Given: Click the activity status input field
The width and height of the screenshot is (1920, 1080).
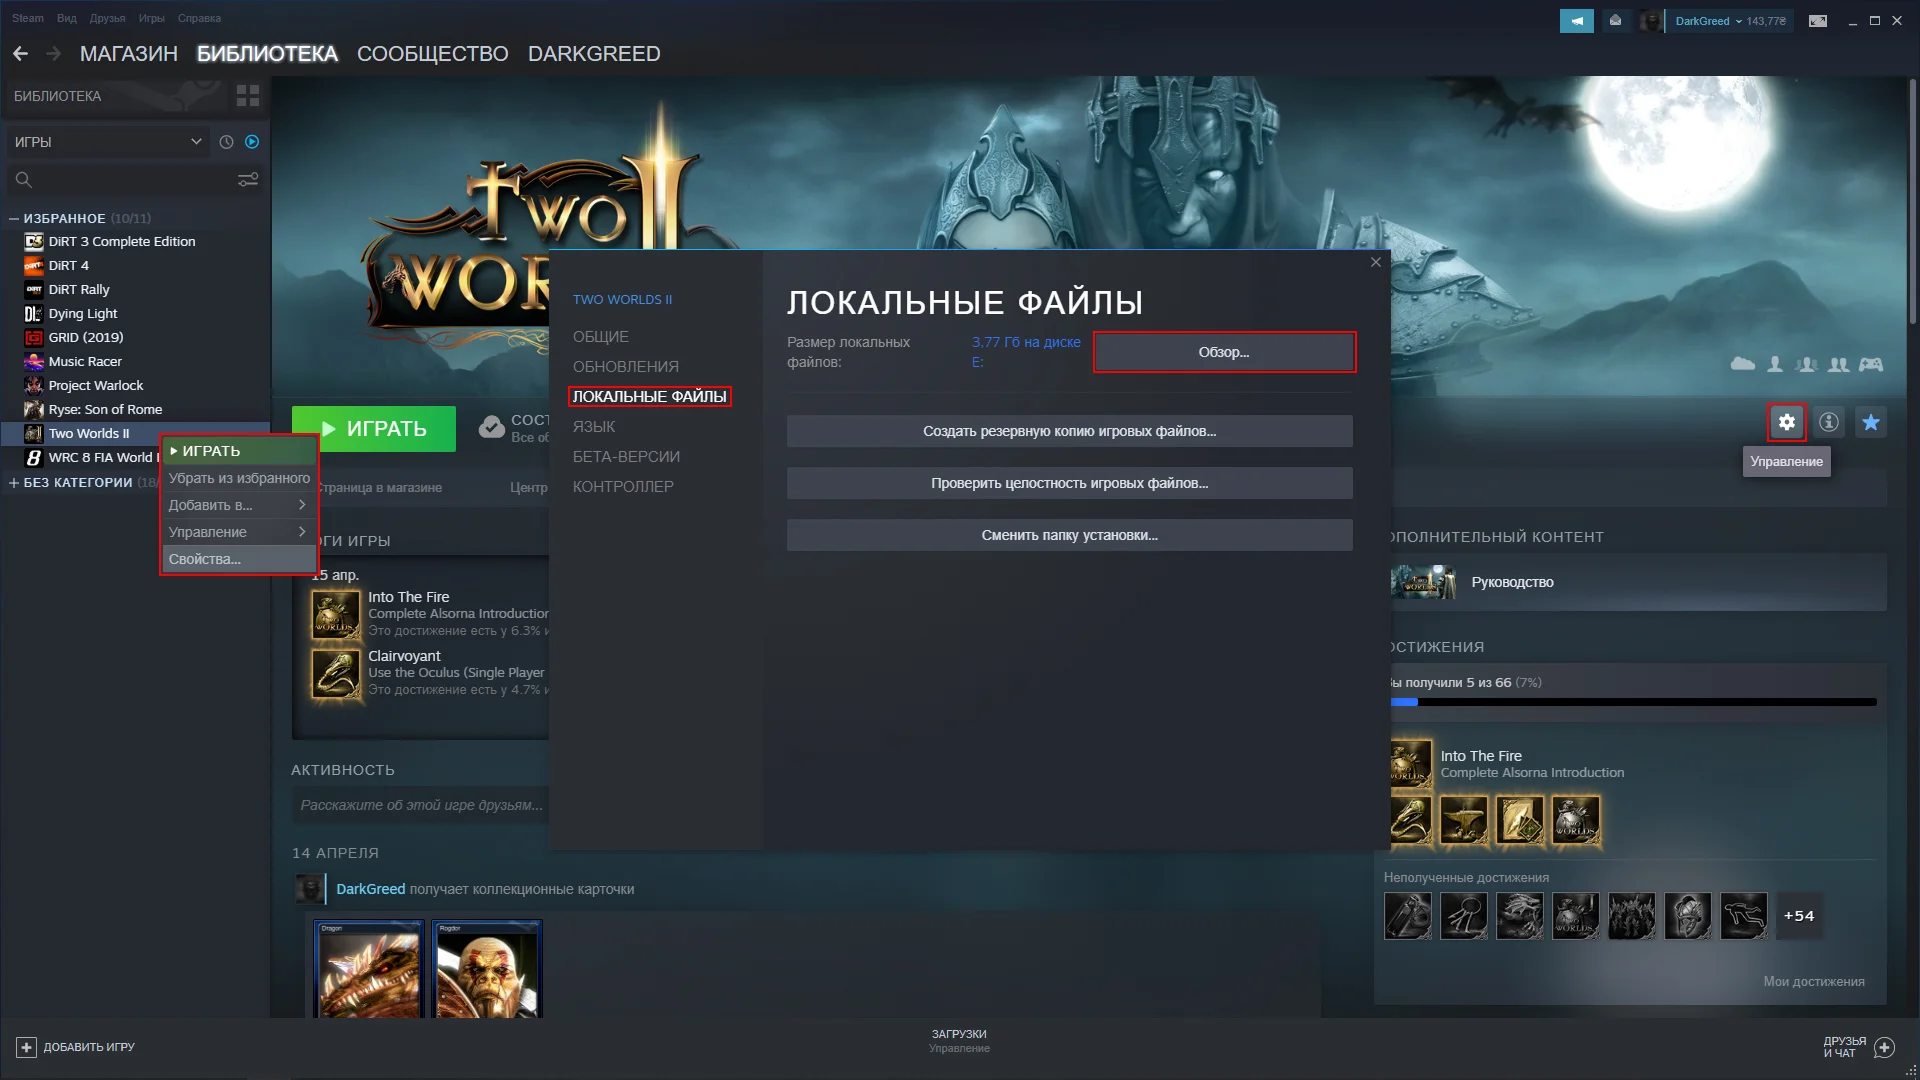Looking at the screenshot, I should (420, 805).
